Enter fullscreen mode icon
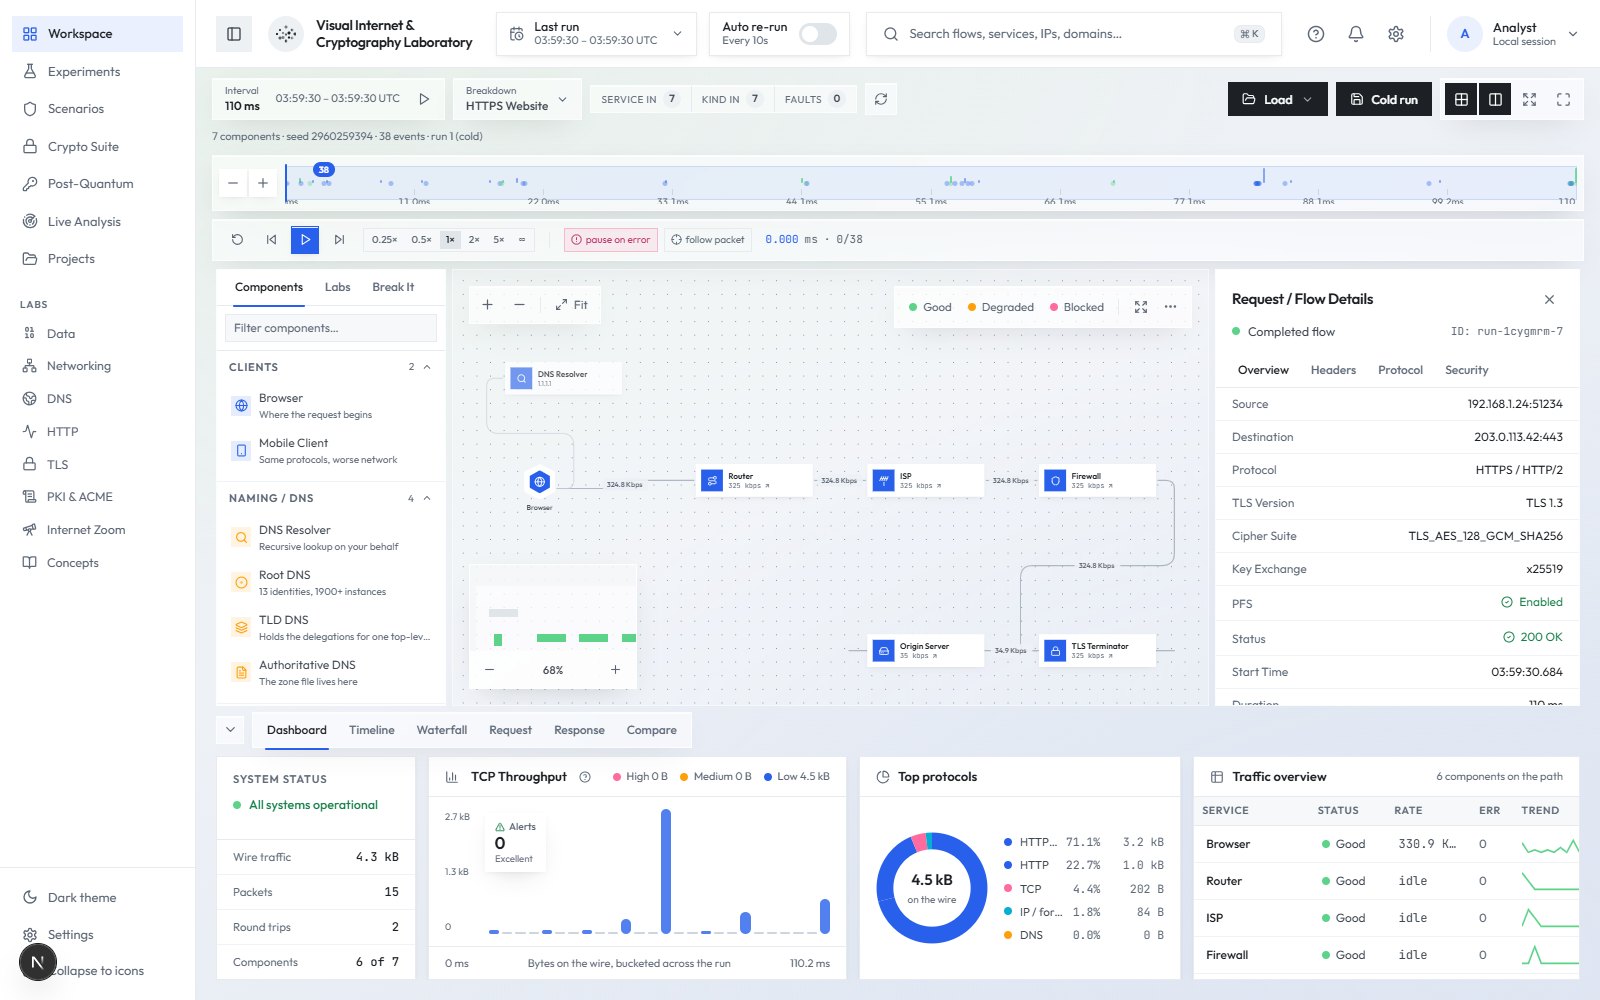Screen dimensions: 1600x1000 tap(1563, 99)
